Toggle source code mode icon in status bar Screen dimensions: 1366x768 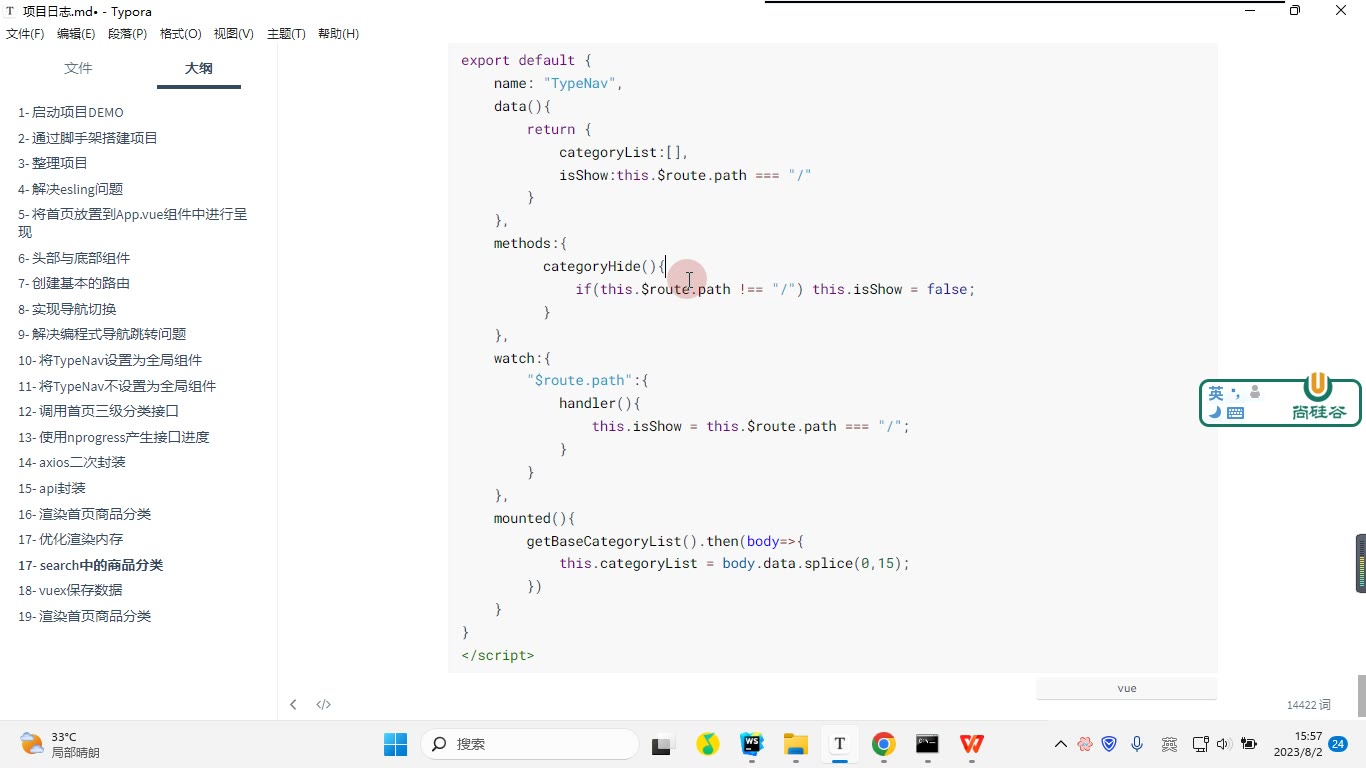tap(323, 704)
